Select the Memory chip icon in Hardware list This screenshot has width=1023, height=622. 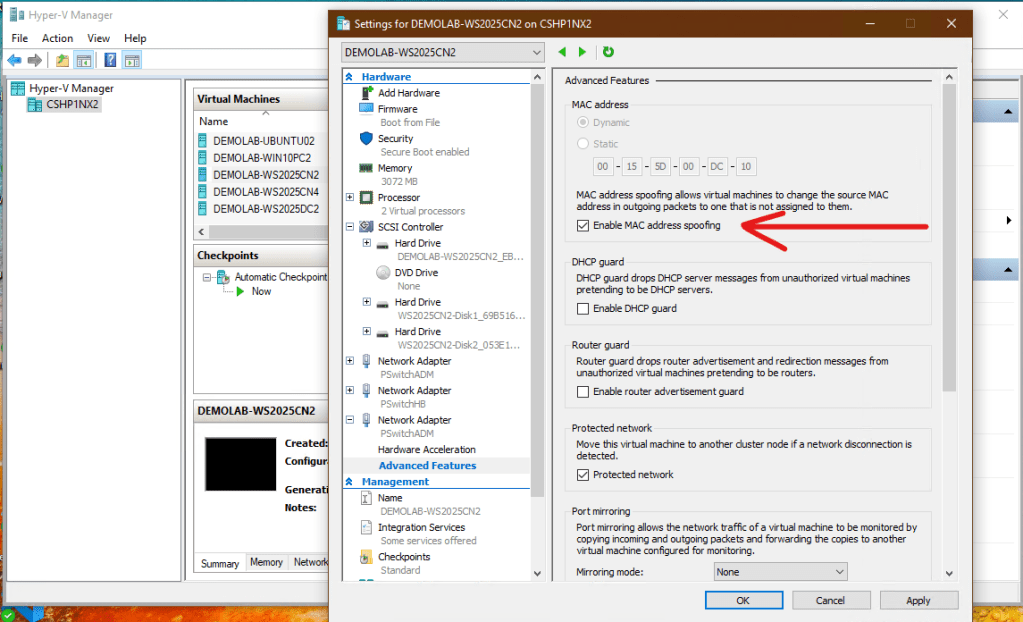366,168
